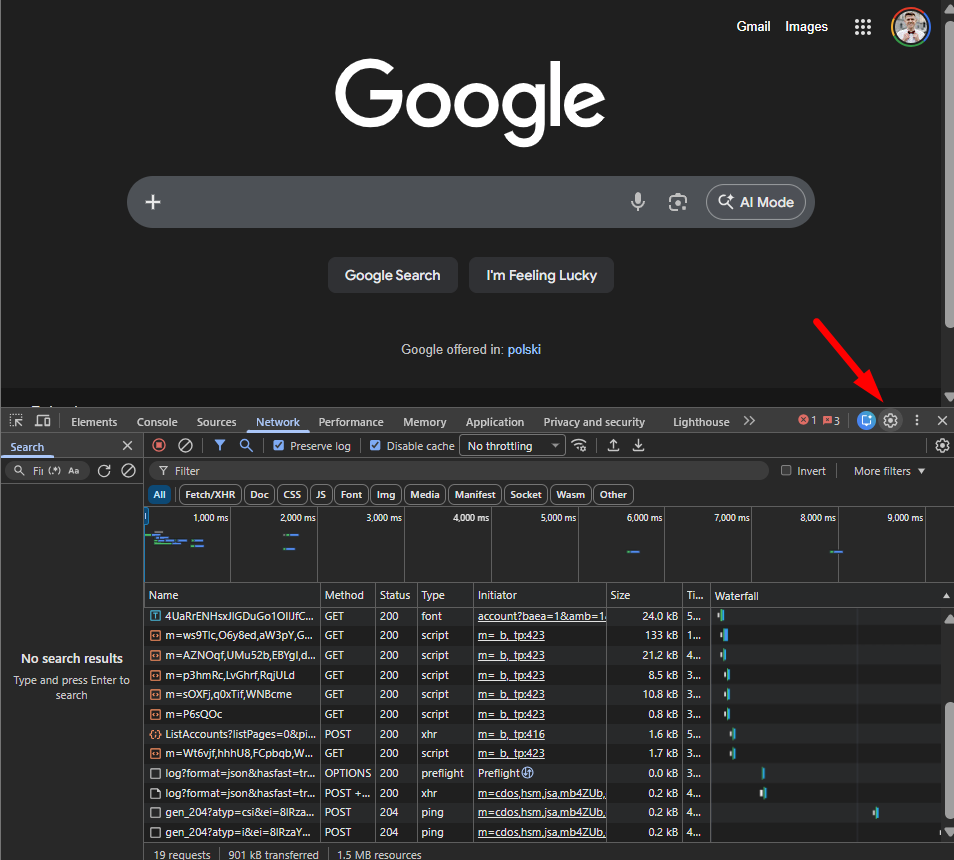The height and width of the screenshot is (860, 954).
Task: Click the stop recording network log icon
Action: click(x=159, y=446)
